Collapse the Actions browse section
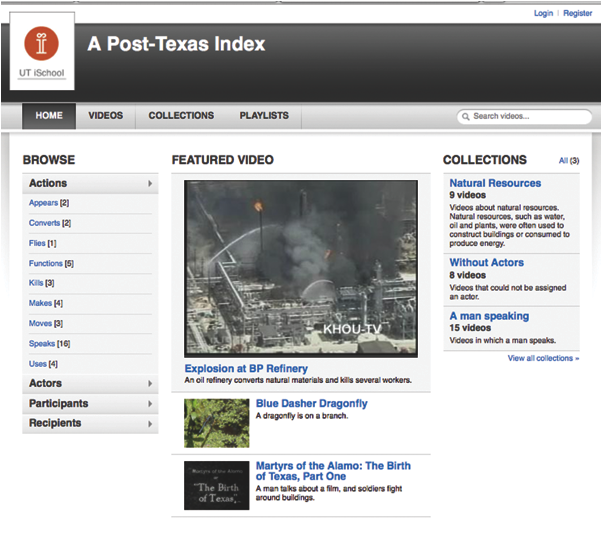602x550 pixels. 90,183
